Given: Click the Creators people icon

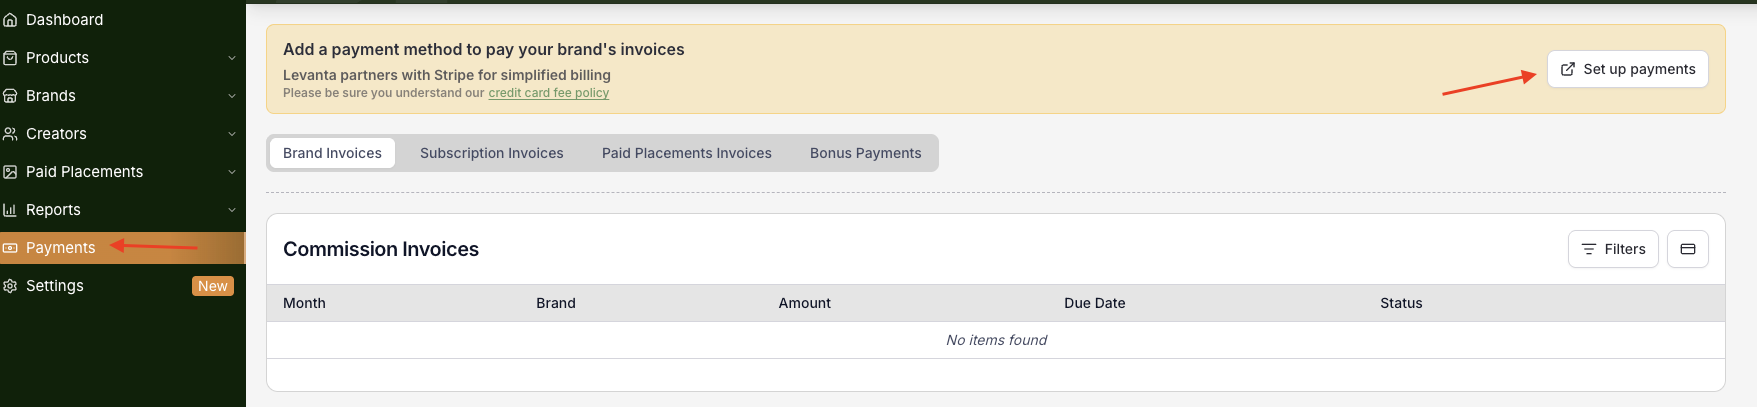Looking at the screenshot, I should [10, 134].
